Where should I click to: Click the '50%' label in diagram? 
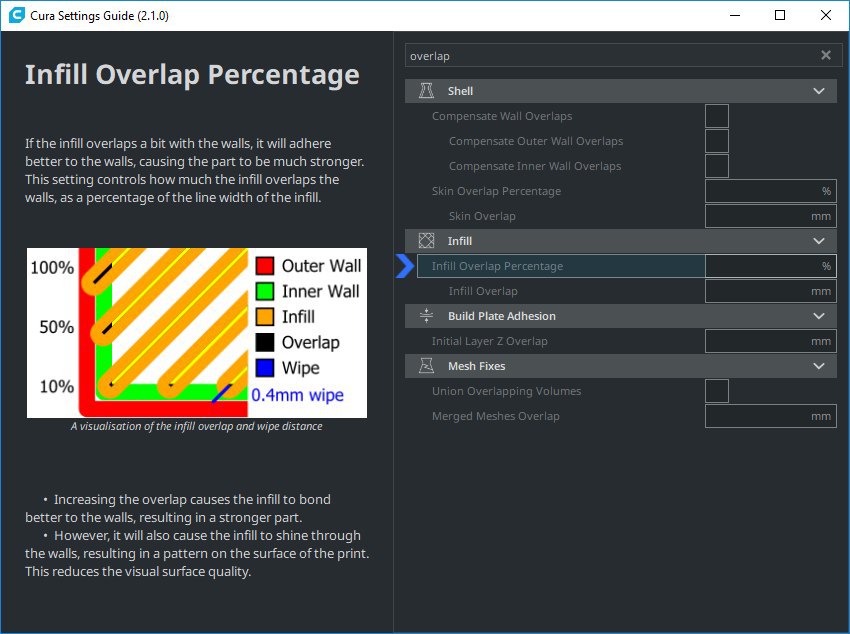coord(56,327)
